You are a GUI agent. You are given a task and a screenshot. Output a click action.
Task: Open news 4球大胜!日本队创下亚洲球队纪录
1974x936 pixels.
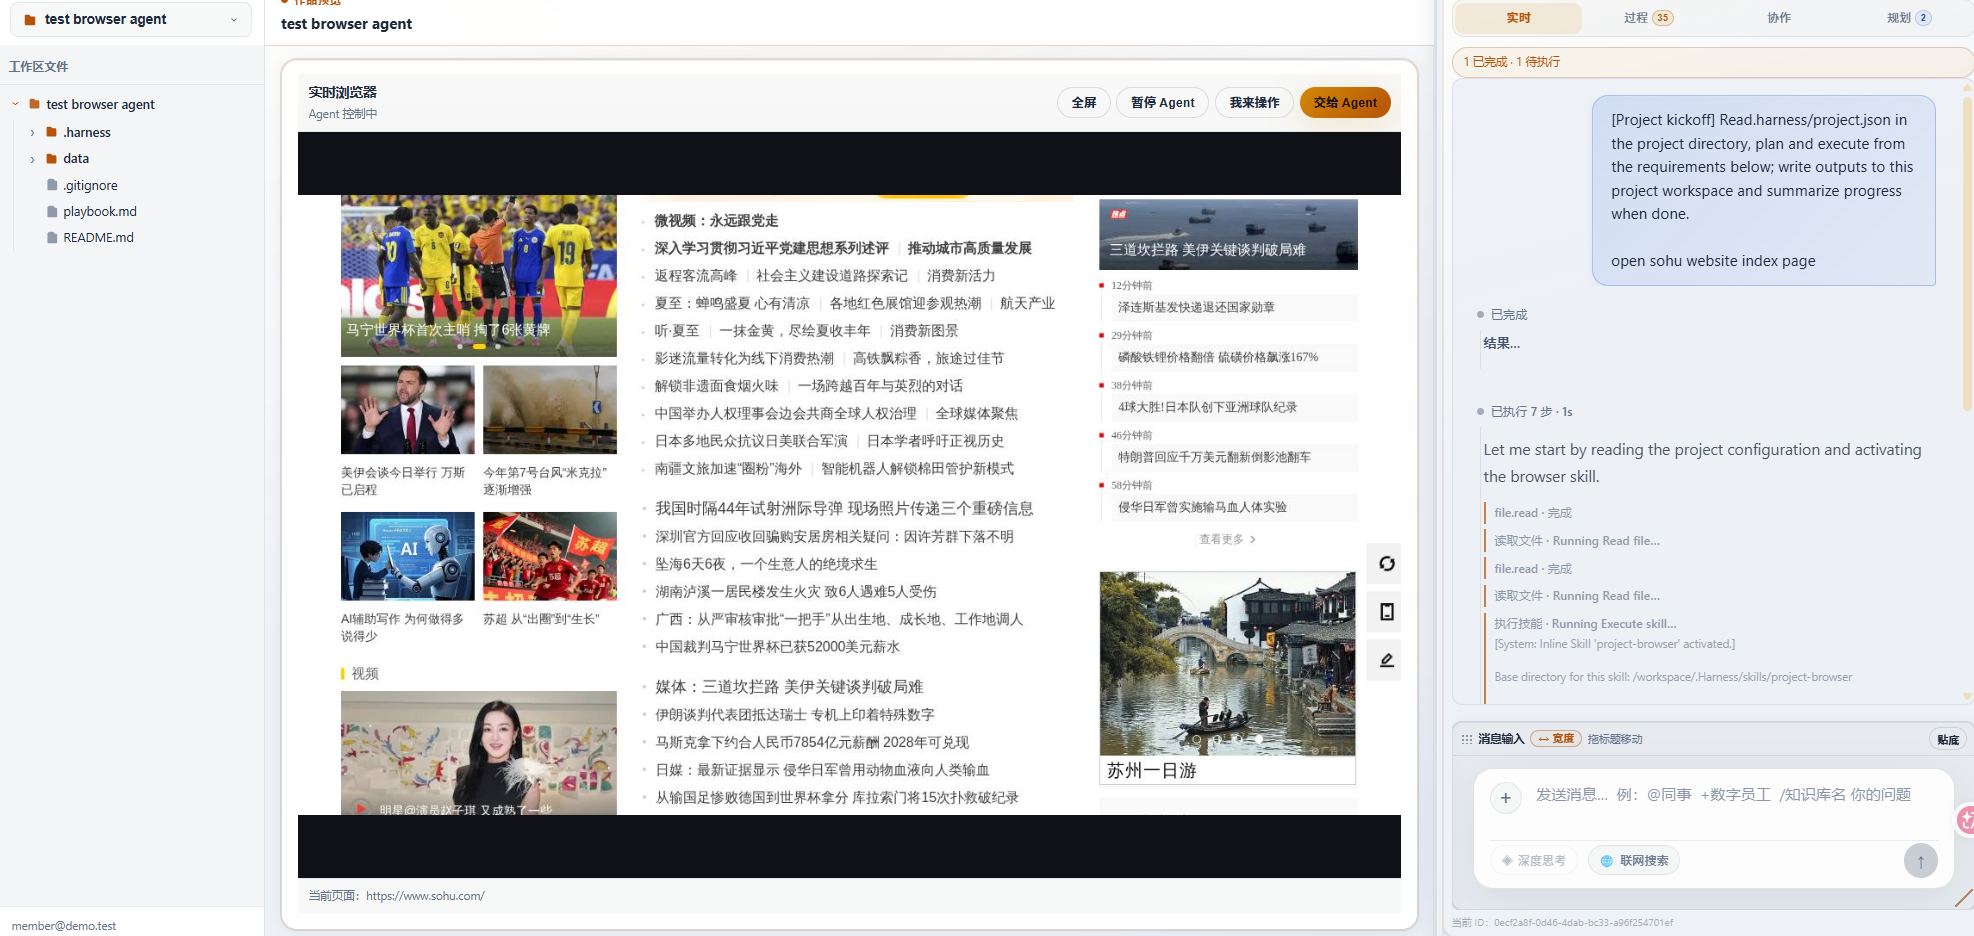[x=1207, y=407]
